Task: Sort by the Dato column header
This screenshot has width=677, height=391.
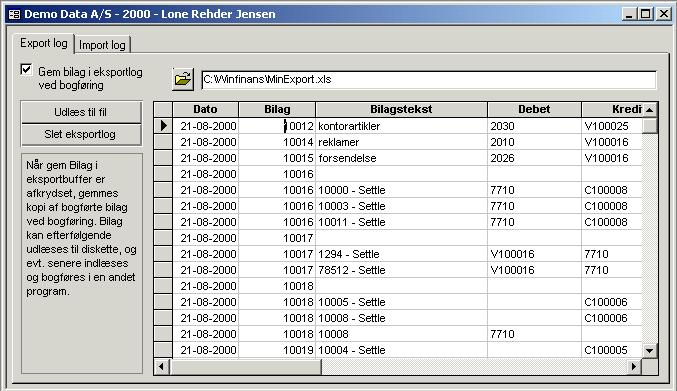Action: click(x=206, y=109)
